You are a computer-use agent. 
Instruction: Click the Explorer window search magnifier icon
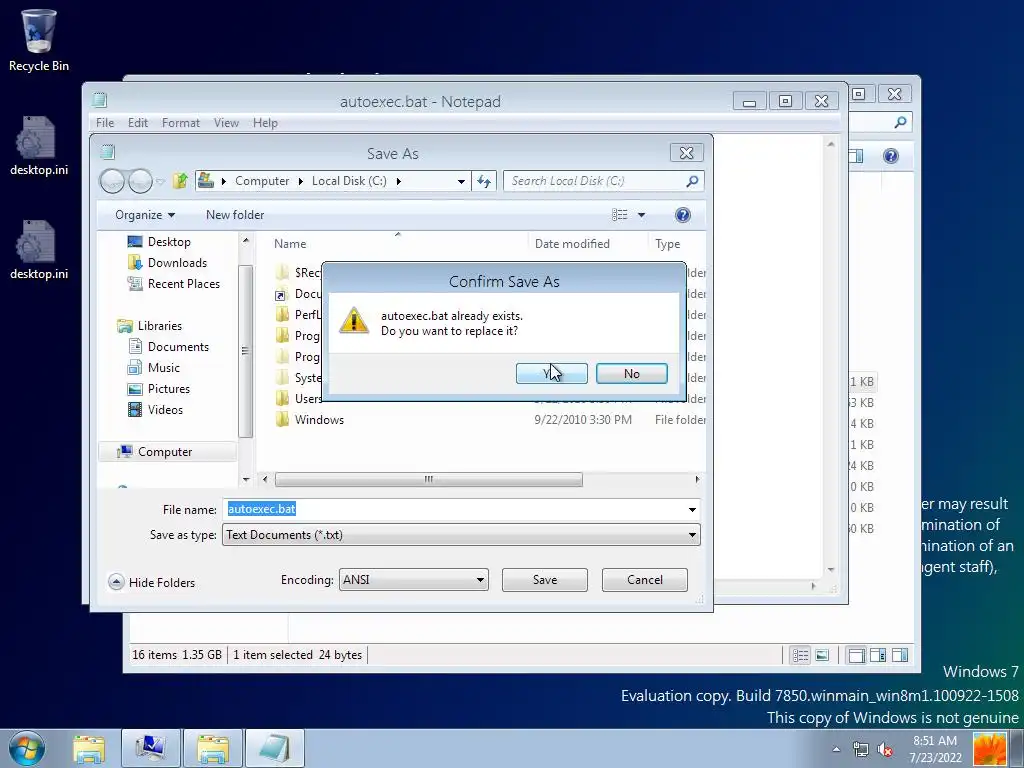[x=900, y=122]
